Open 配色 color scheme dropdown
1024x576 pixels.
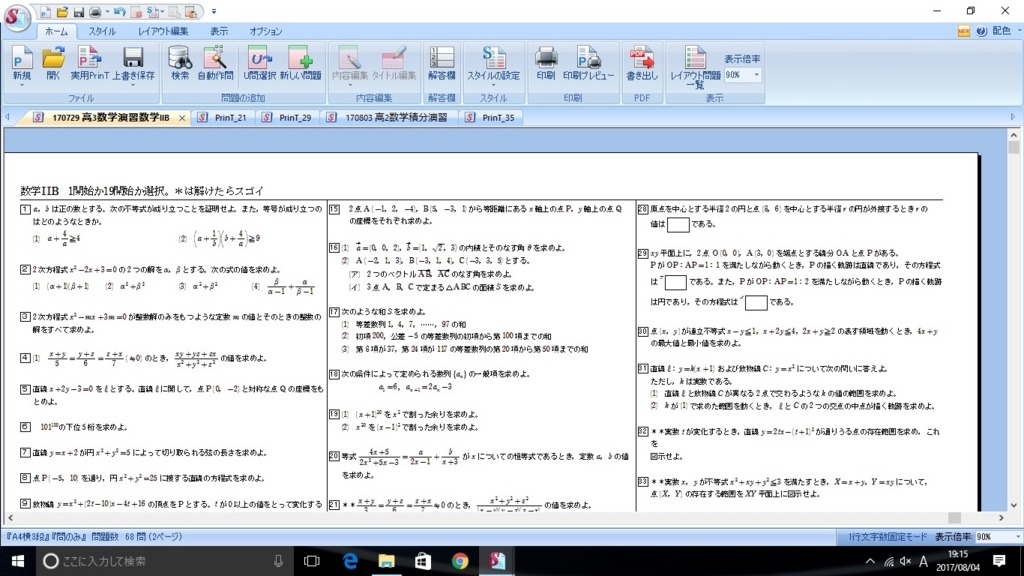1006,31
